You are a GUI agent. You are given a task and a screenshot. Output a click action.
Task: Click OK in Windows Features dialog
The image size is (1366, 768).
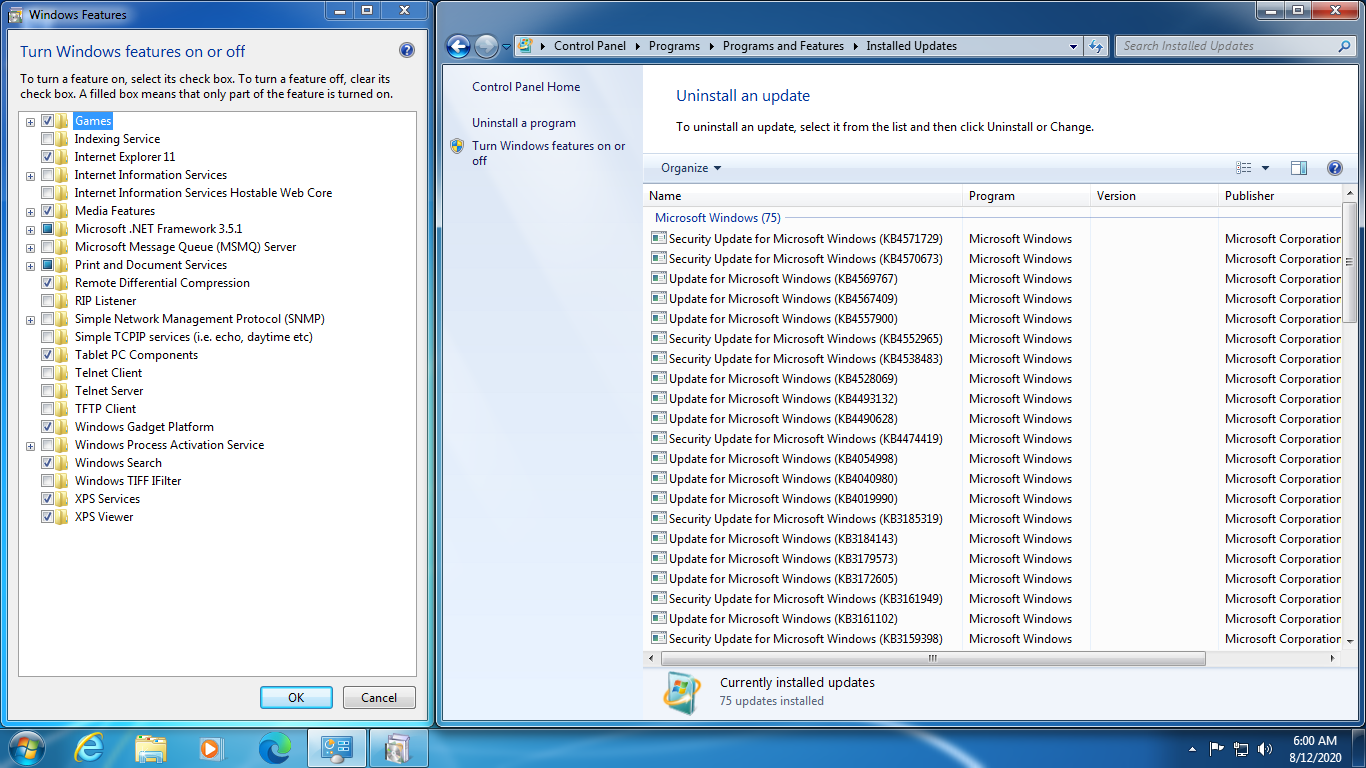pos(296,698)
